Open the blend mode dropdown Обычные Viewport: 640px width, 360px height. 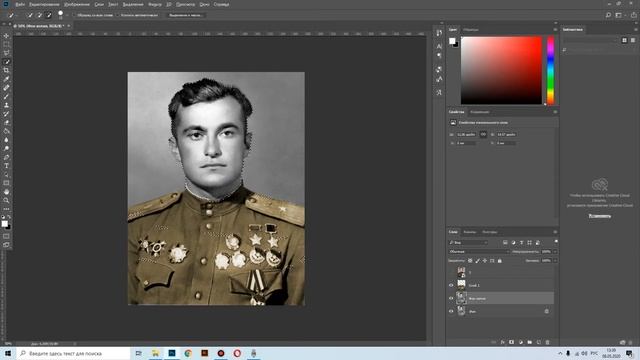click(479, 252)
